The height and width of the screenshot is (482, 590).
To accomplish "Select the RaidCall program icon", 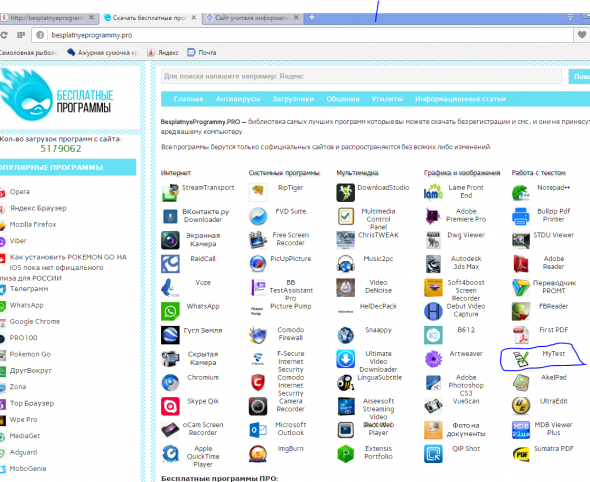I will [x=170, y=264].
